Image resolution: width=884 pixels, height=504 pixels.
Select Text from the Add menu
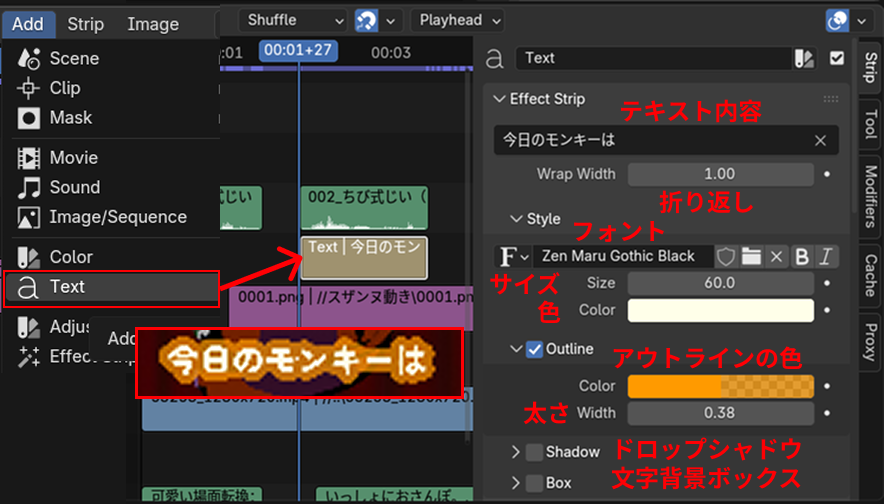click(x=110, y=287)
